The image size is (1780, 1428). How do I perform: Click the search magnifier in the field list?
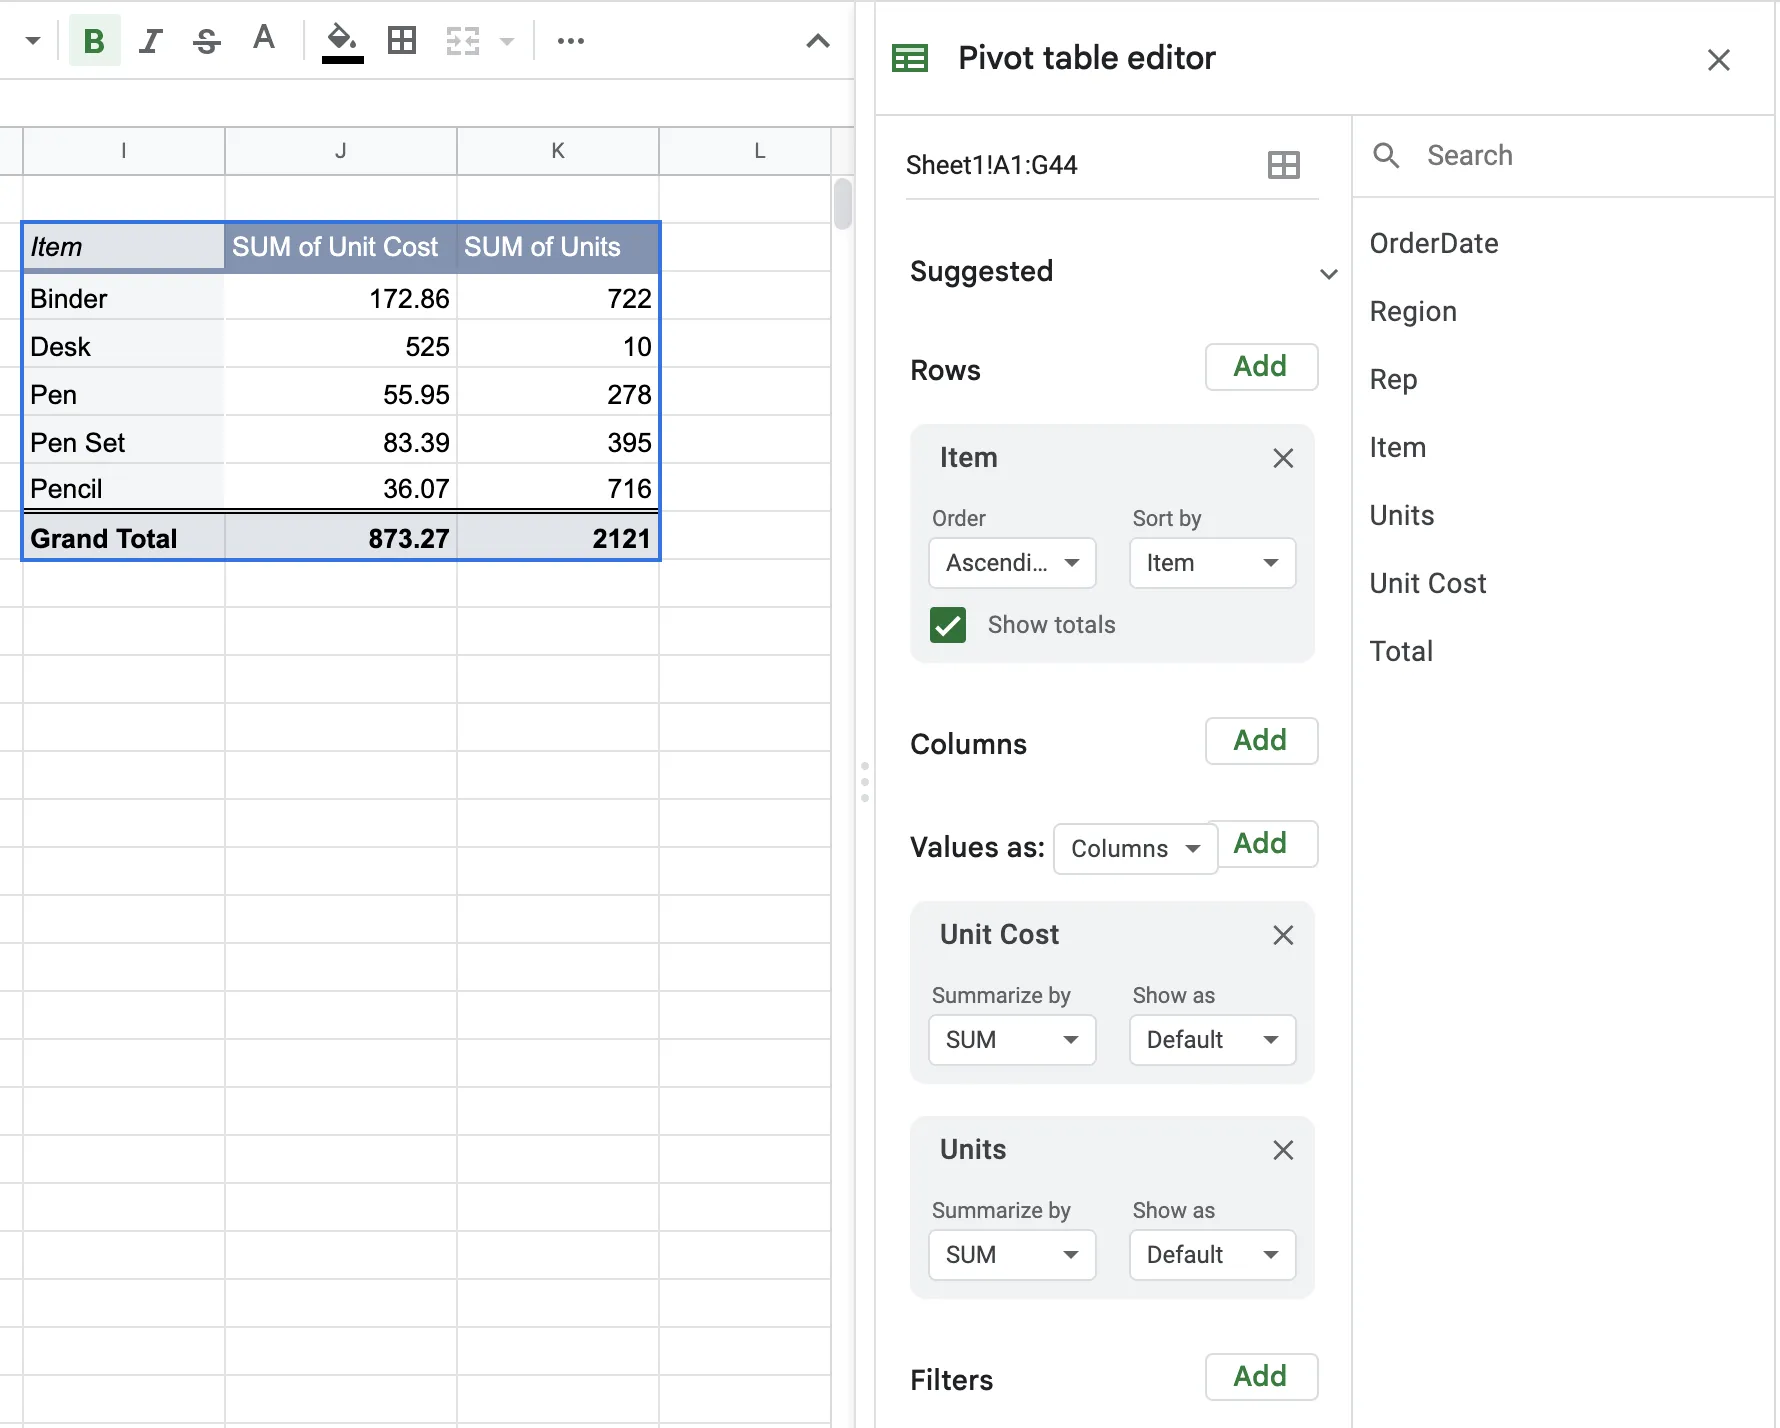point(1386,155)
